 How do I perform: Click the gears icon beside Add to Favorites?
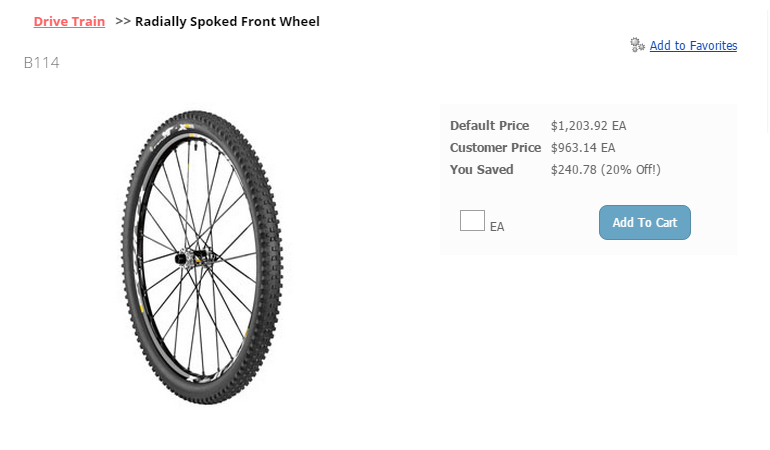click(637, 45)
